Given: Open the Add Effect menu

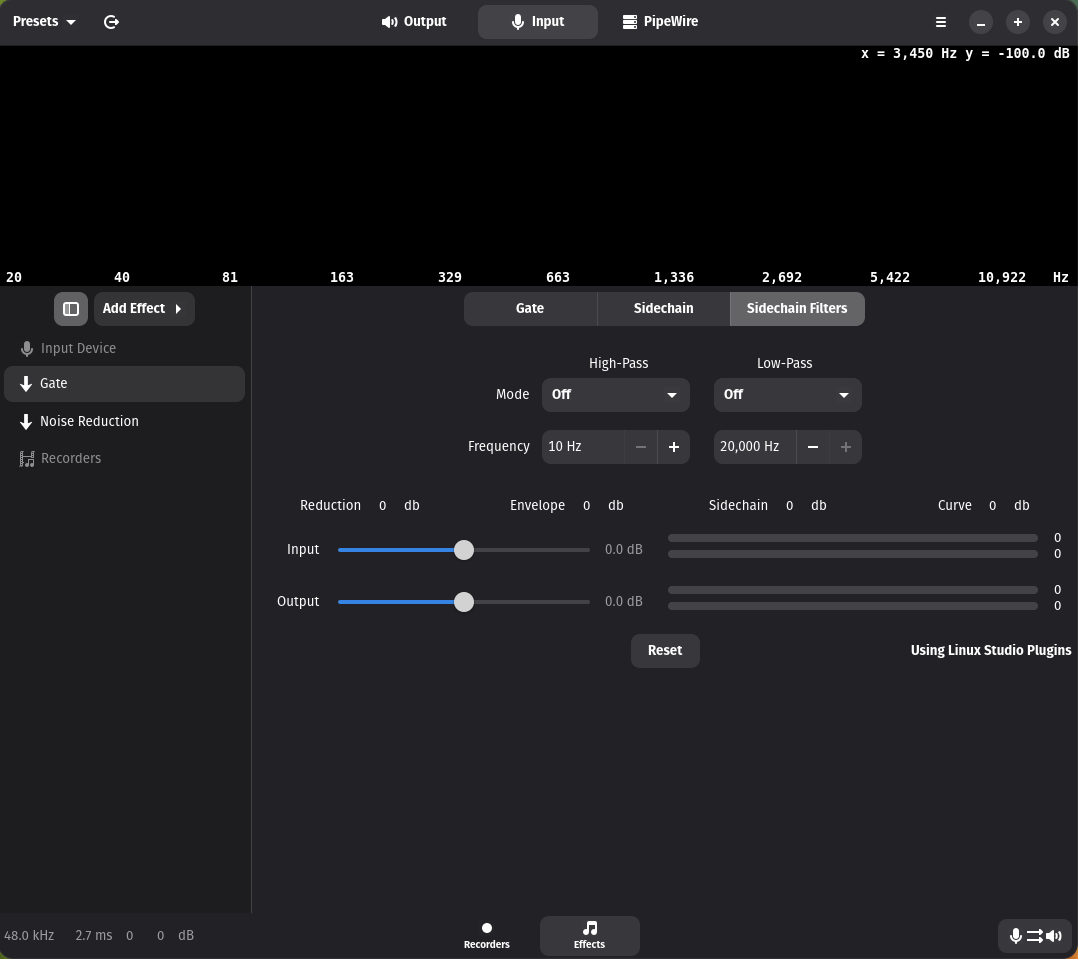Looking at the screenshot, I should click(143, 309).
